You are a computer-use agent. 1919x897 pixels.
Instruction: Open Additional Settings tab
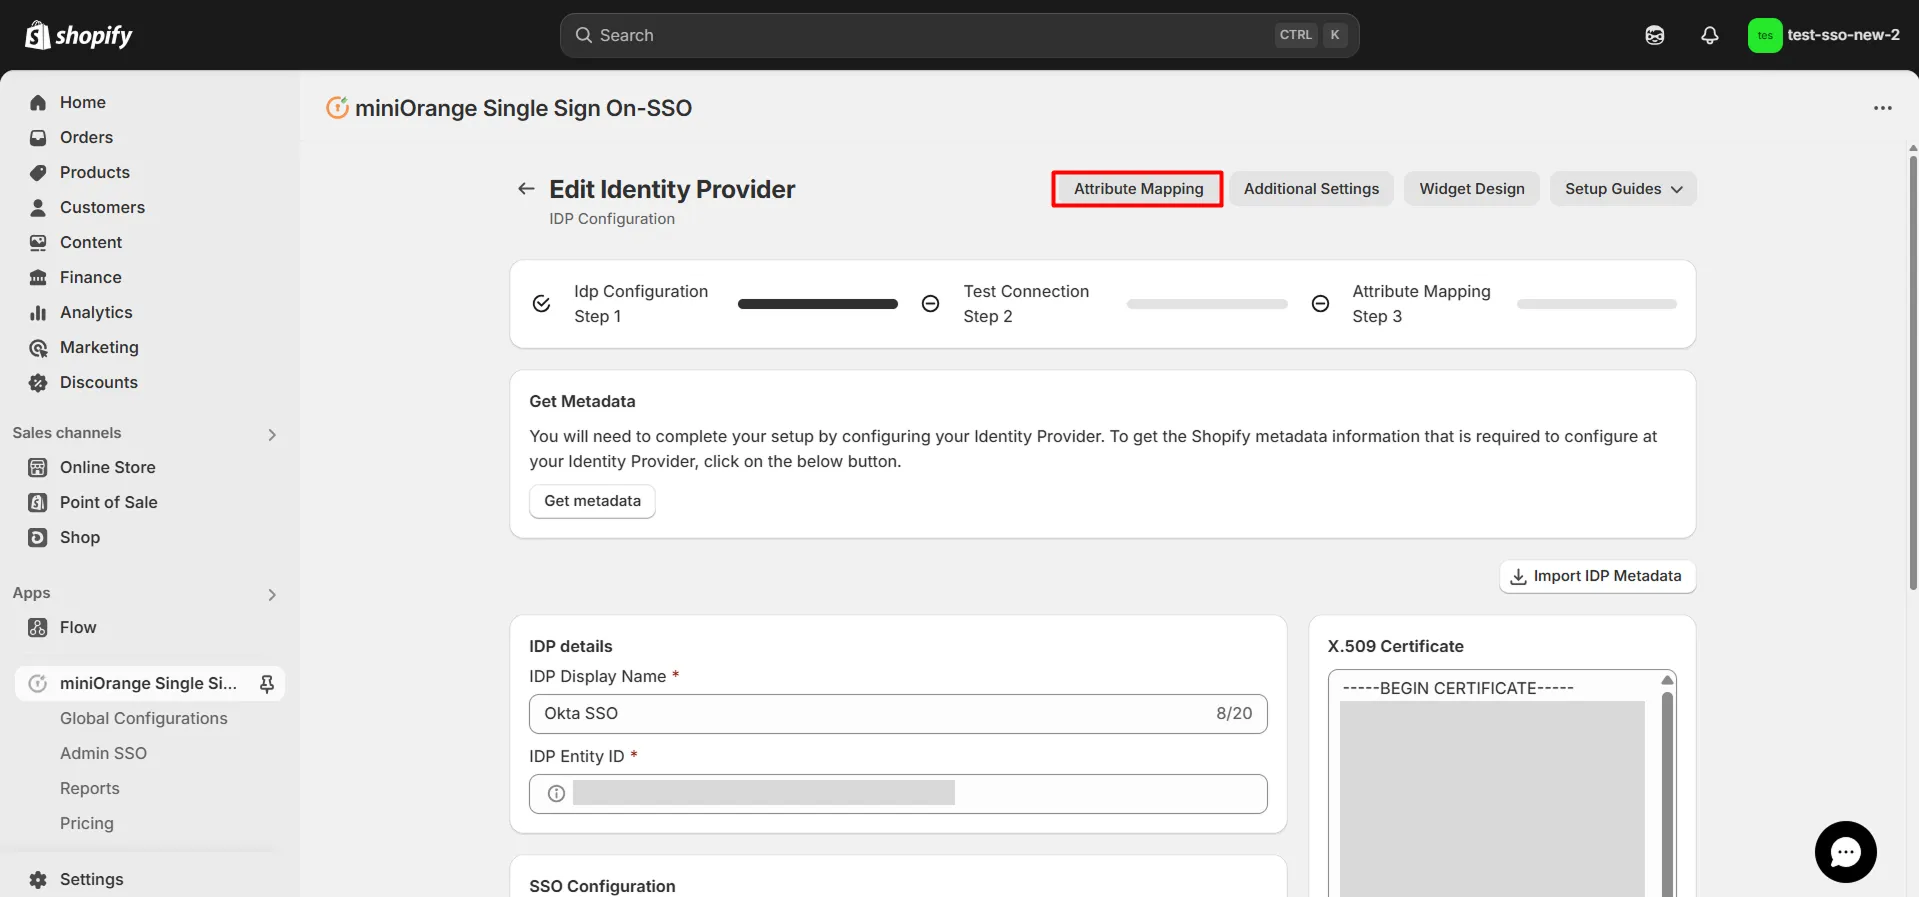point(1311,189)
